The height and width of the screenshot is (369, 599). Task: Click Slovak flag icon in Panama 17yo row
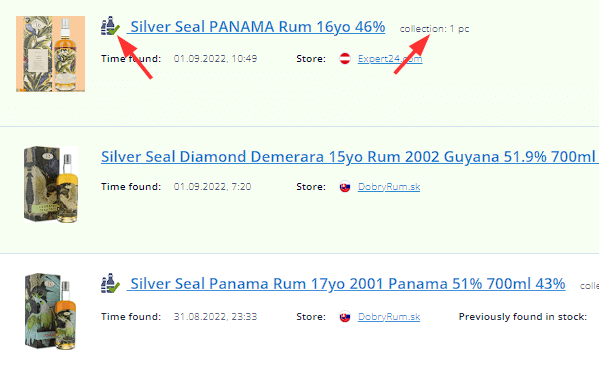coord(345,317)
